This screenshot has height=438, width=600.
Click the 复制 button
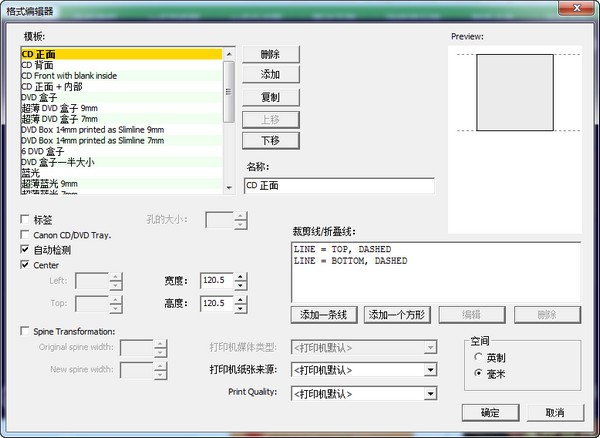pyautogui.click(x=270, y=97)
